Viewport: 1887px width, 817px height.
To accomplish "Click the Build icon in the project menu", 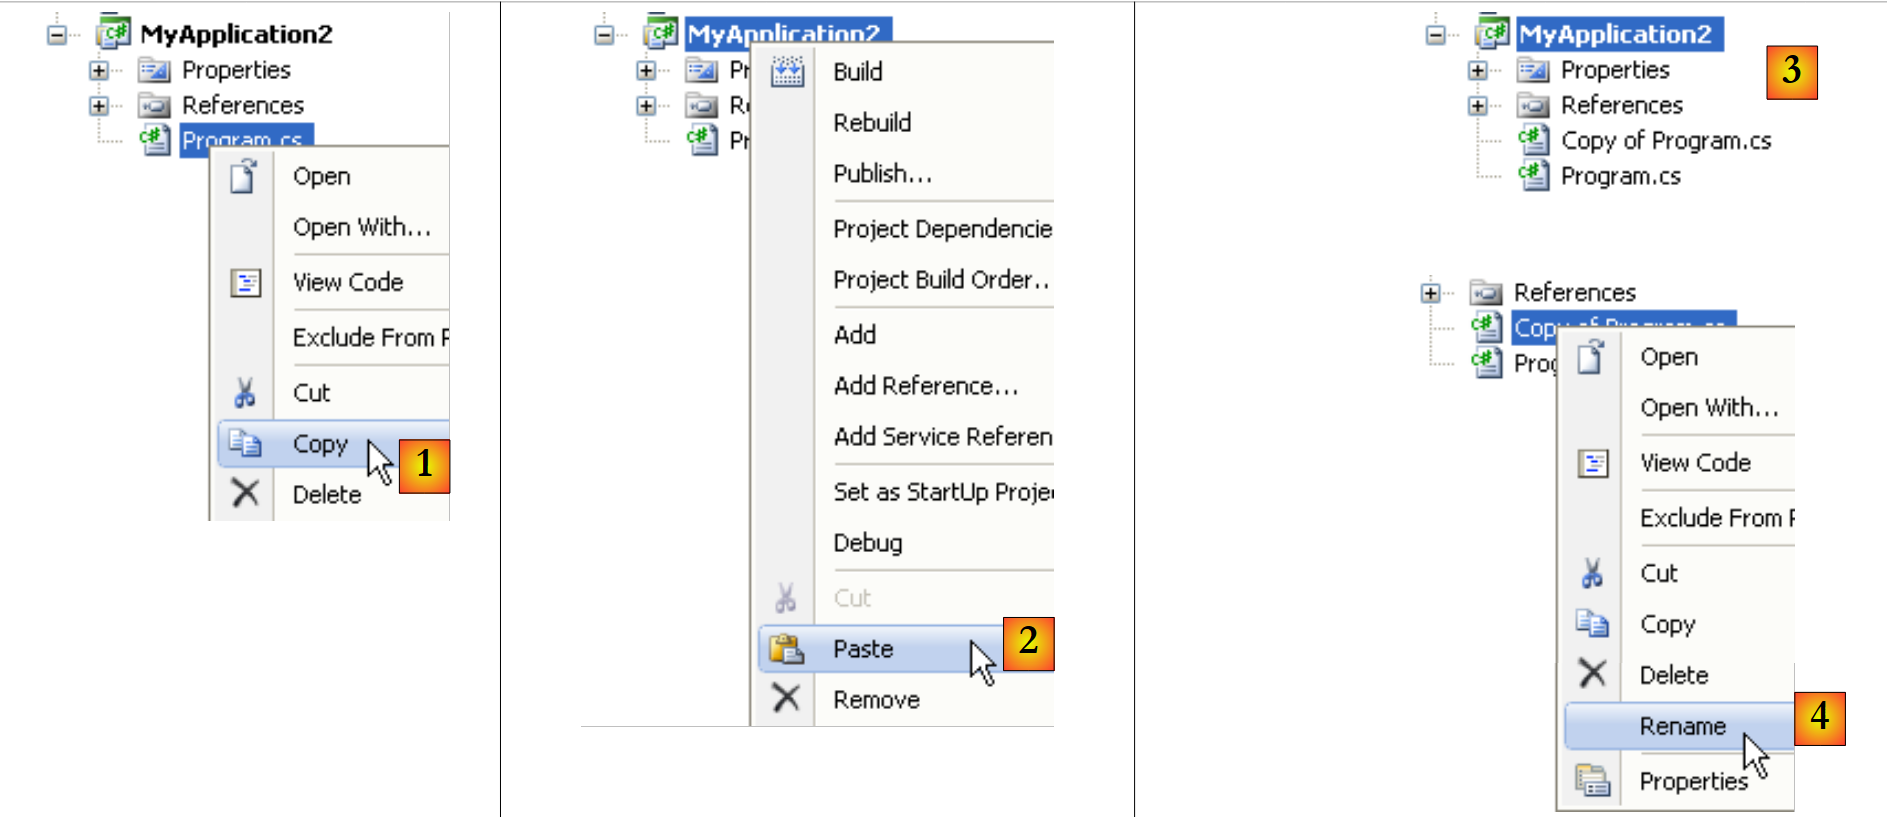I will [787, 72].
